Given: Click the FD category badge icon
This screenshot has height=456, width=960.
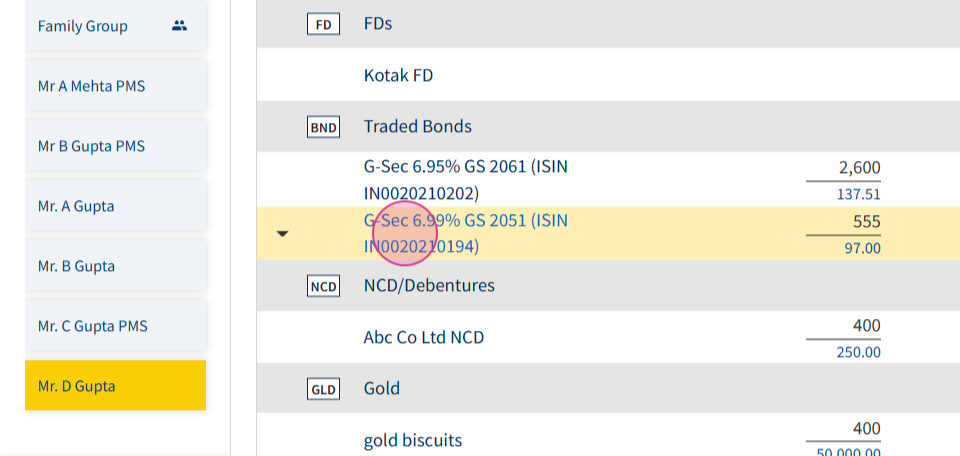Looking at the screenshot, I should 323,24.
